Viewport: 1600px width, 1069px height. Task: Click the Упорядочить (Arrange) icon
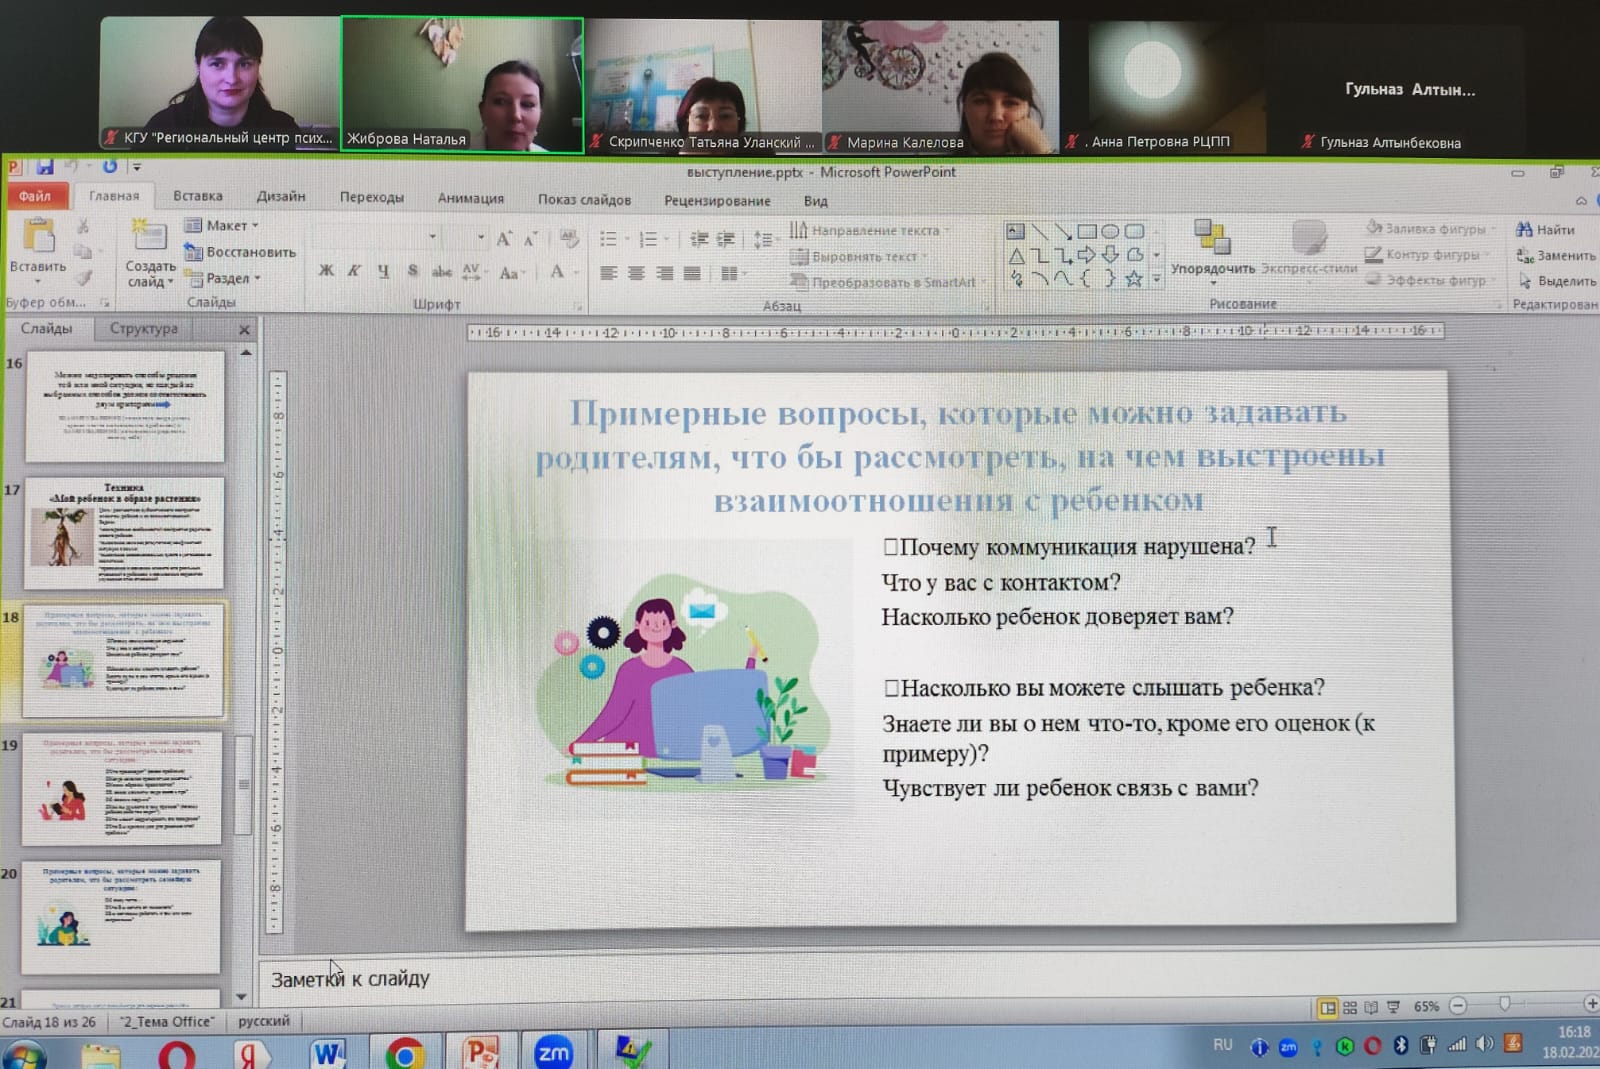click(1212, 238)
